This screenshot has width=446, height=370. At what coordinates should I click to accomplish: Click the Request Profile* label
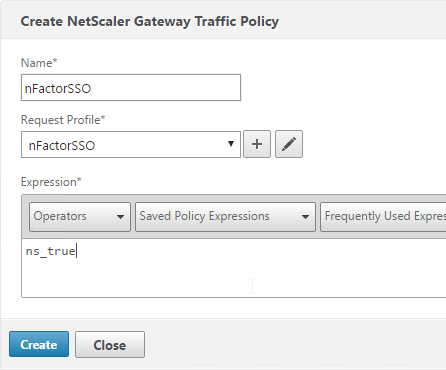(x=63, y=120)
